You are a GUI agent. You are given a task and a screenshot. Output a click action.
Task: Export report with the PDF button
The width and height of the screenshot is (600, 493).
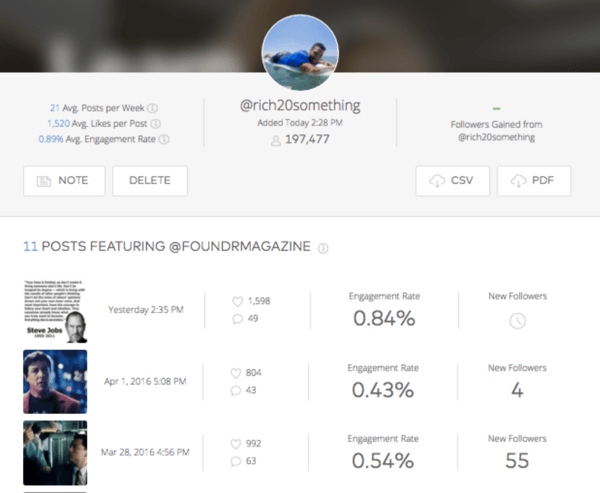tap(534, 181)
